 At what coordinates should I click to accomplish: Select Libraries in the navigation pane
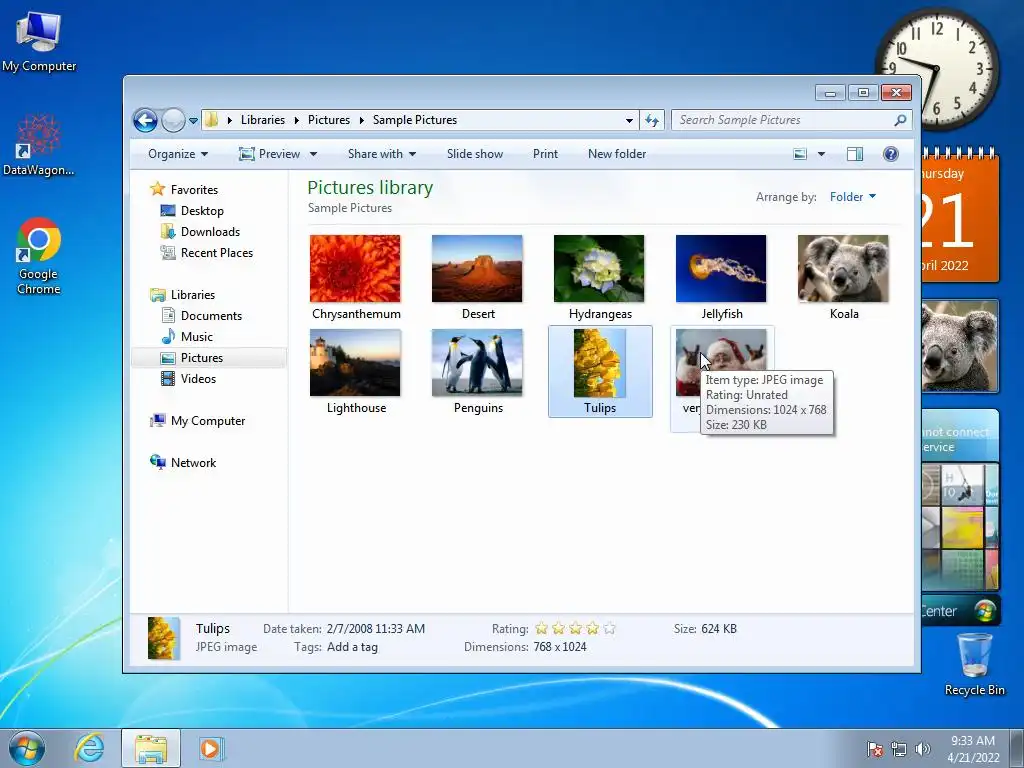[193, 295]
